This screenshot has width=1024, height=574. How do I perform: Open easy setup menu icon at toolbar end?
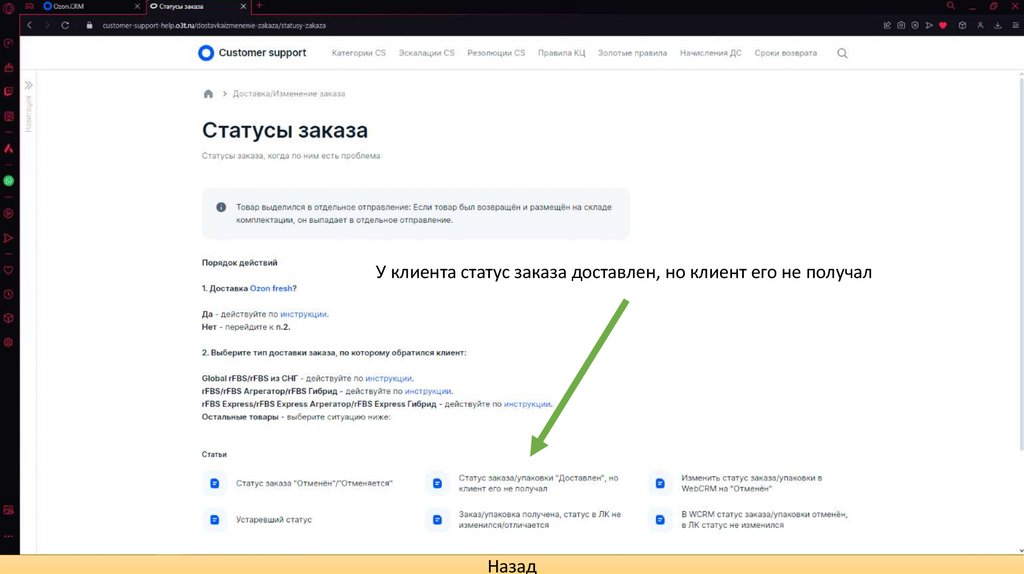click(x=1016, y=25)
